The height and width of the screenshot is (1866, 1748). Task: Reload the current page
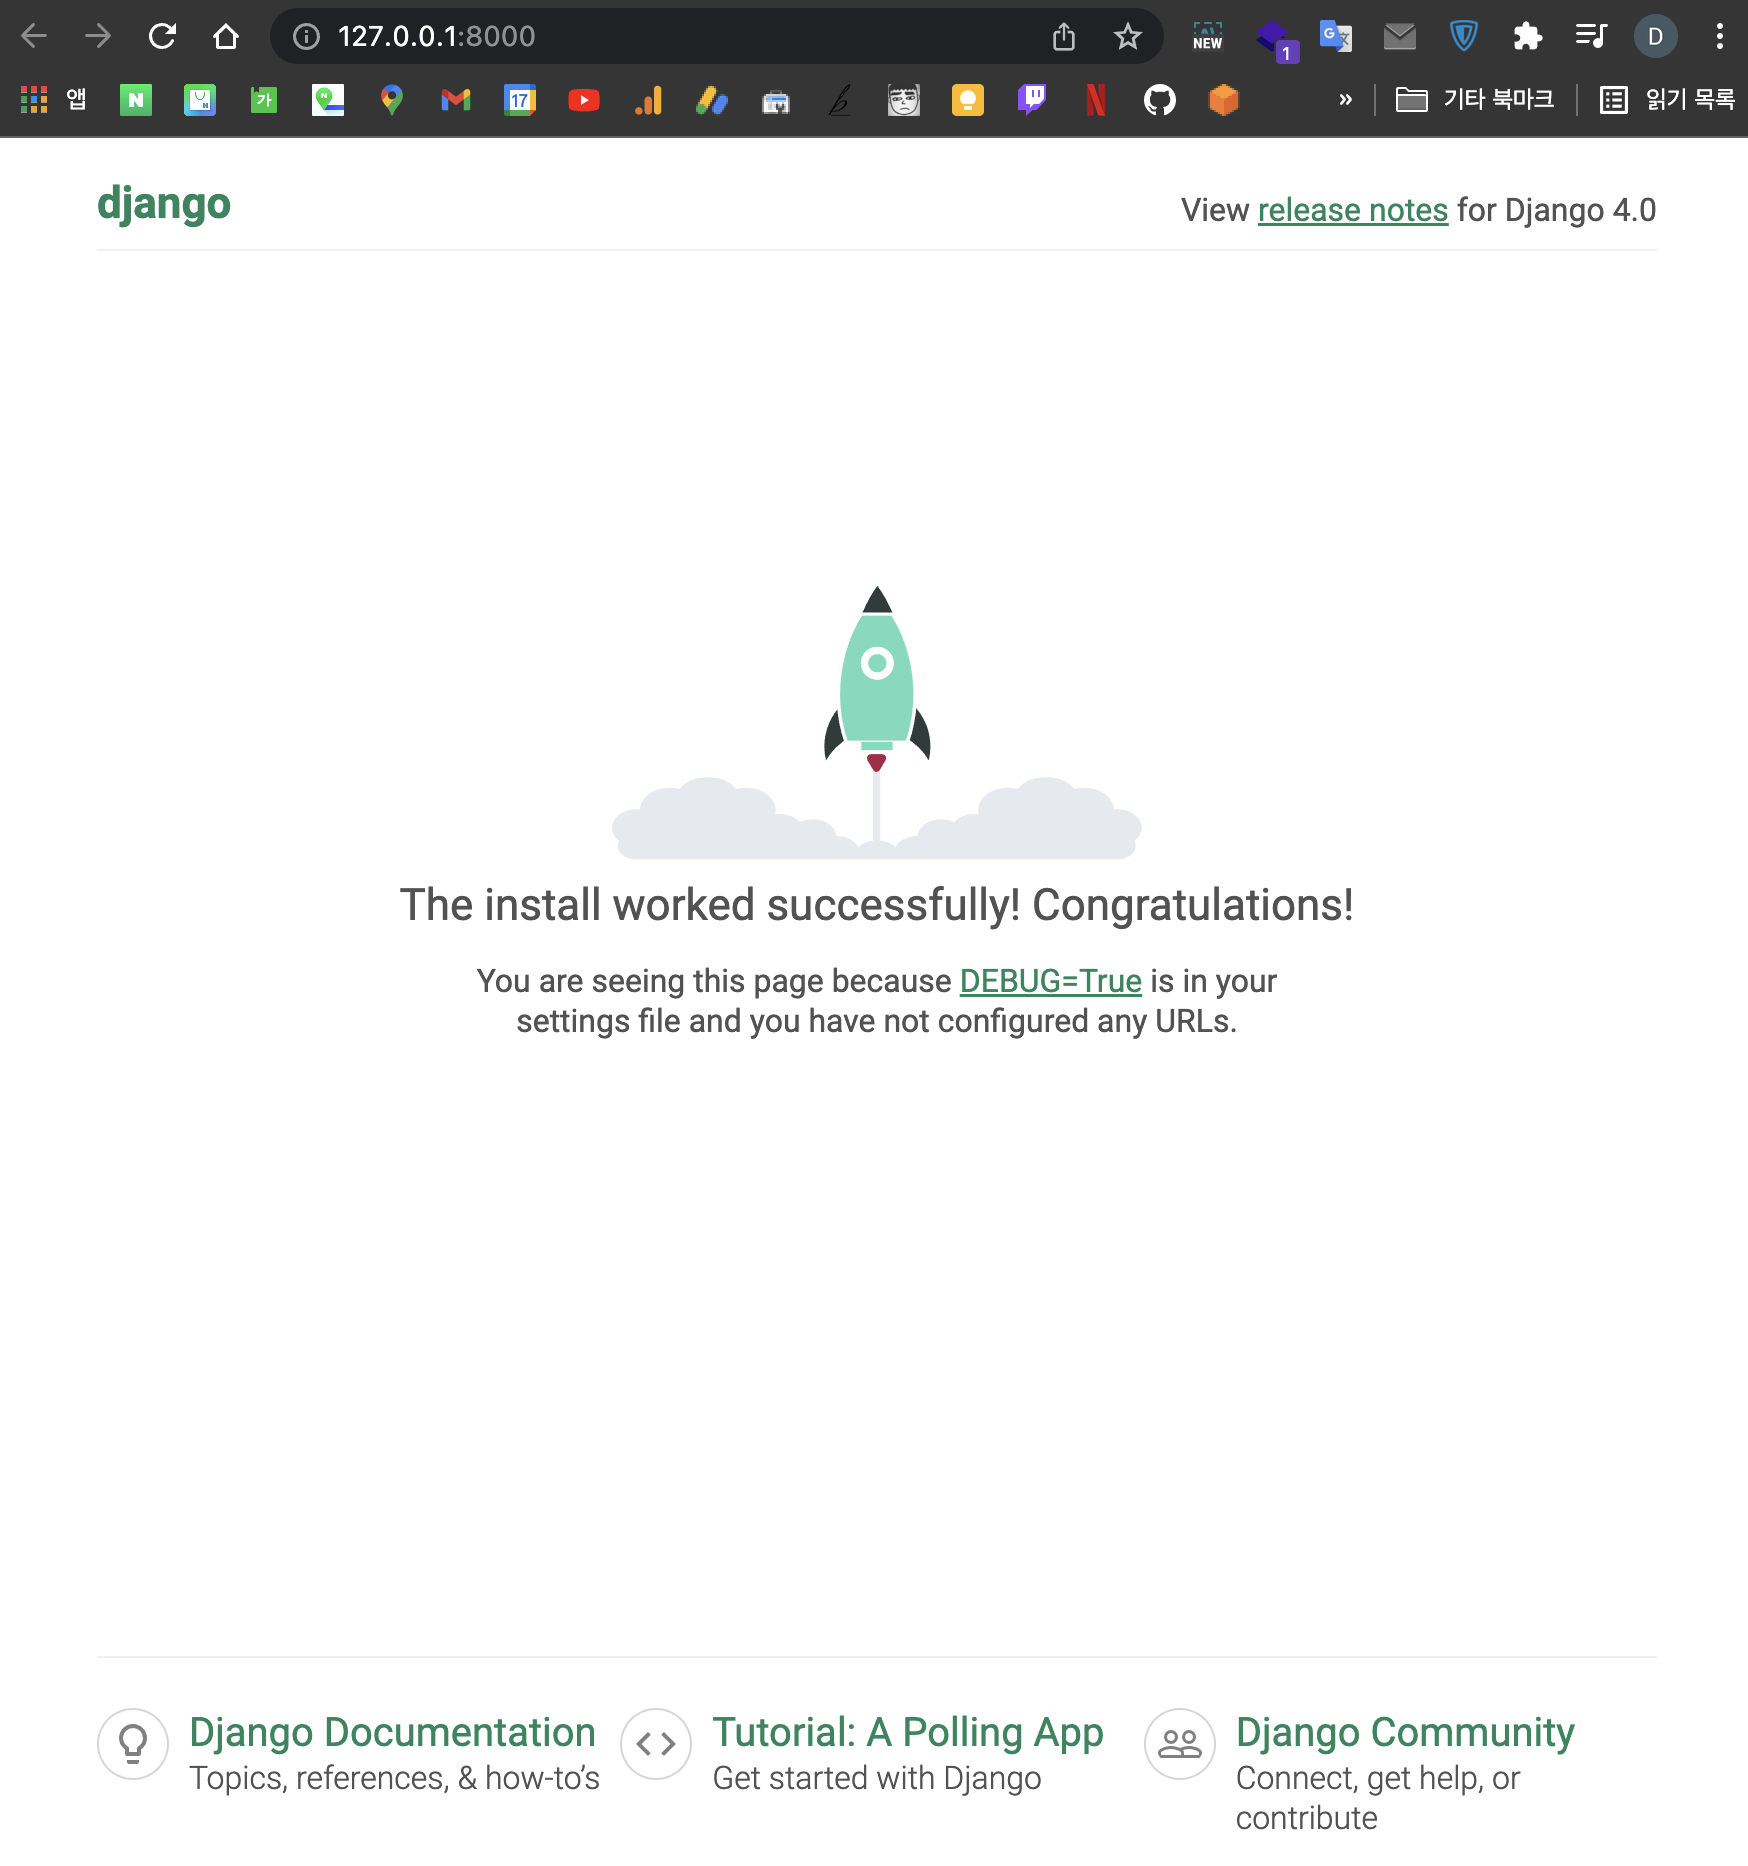pyautogui.click(x=162, y=37)
